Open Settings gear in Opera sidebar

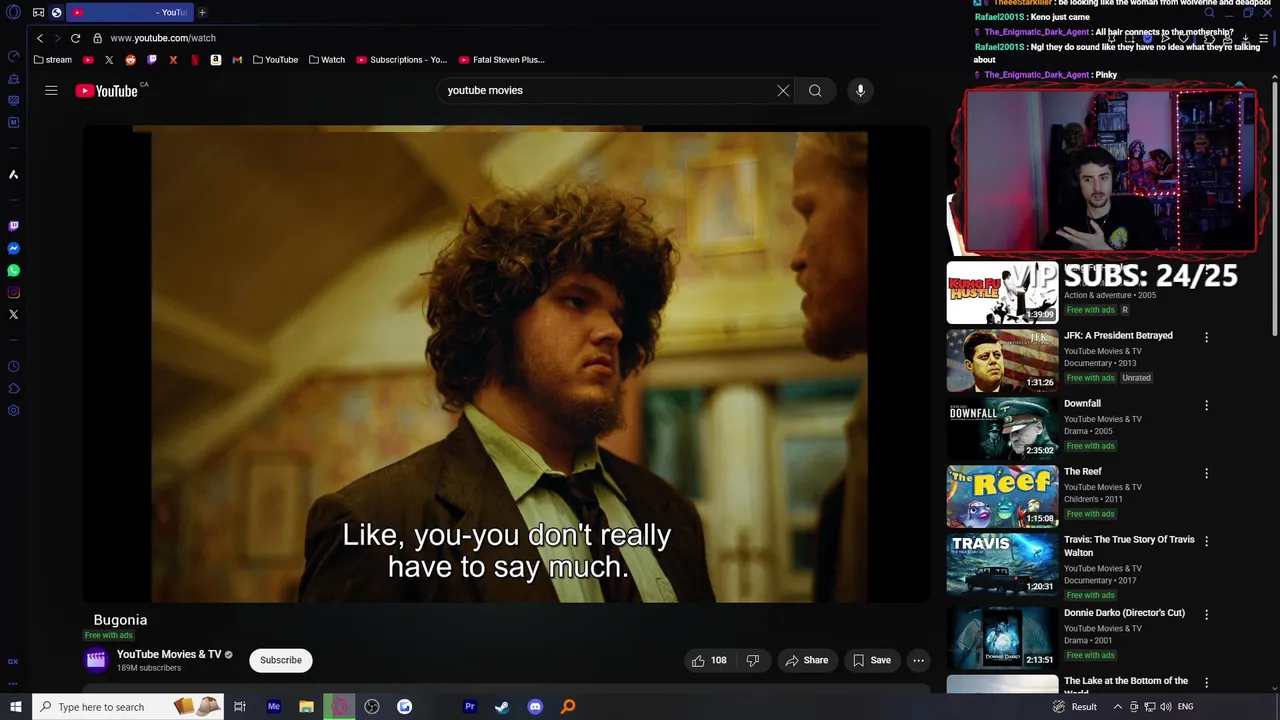coord(13,410)
